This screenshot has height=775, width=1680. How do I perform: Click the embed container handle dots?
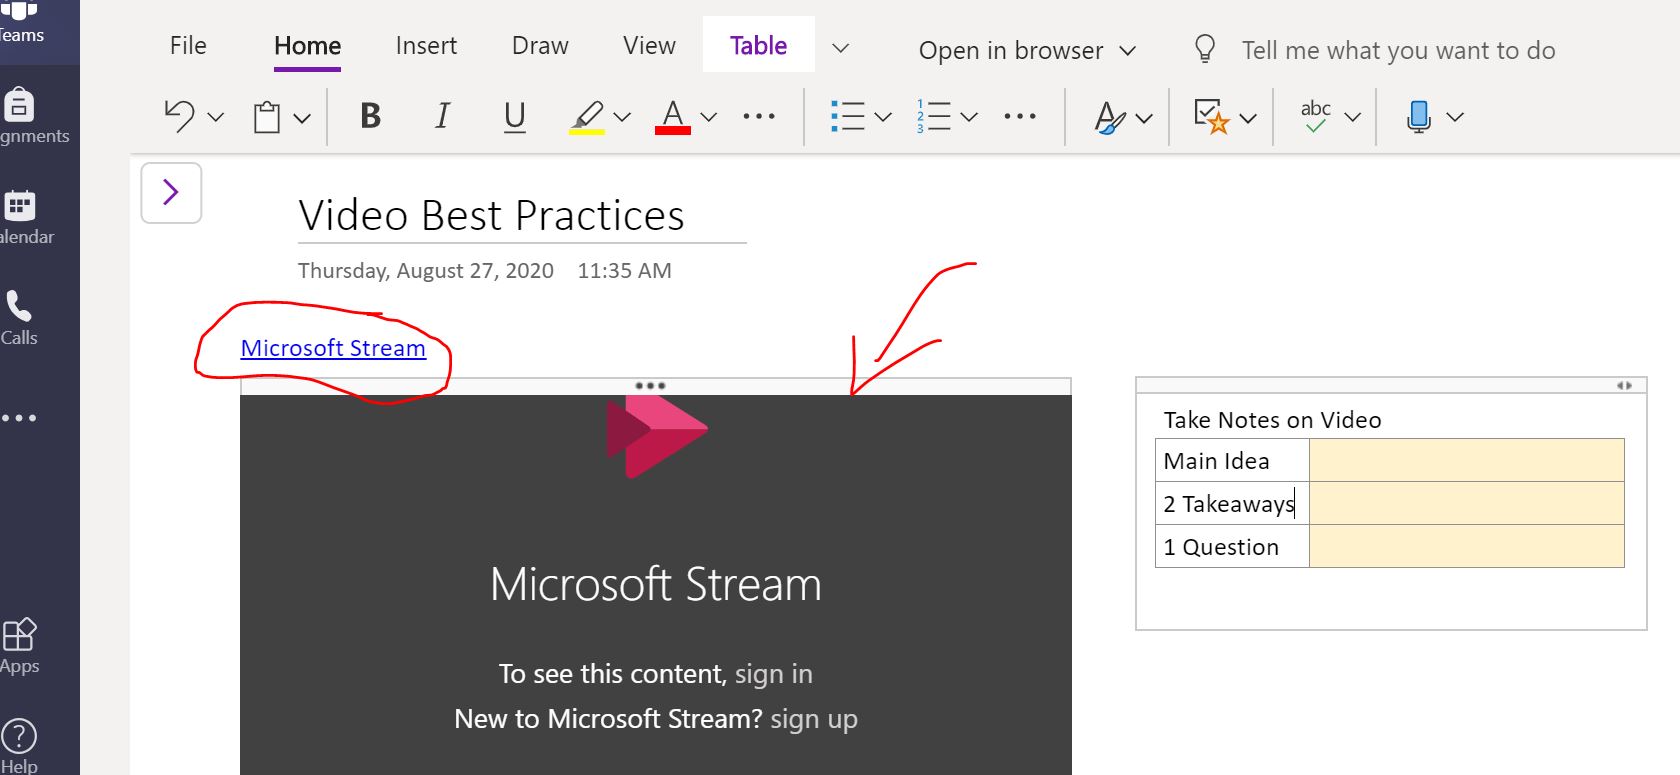pyautogui.click(x=650, y=385)
